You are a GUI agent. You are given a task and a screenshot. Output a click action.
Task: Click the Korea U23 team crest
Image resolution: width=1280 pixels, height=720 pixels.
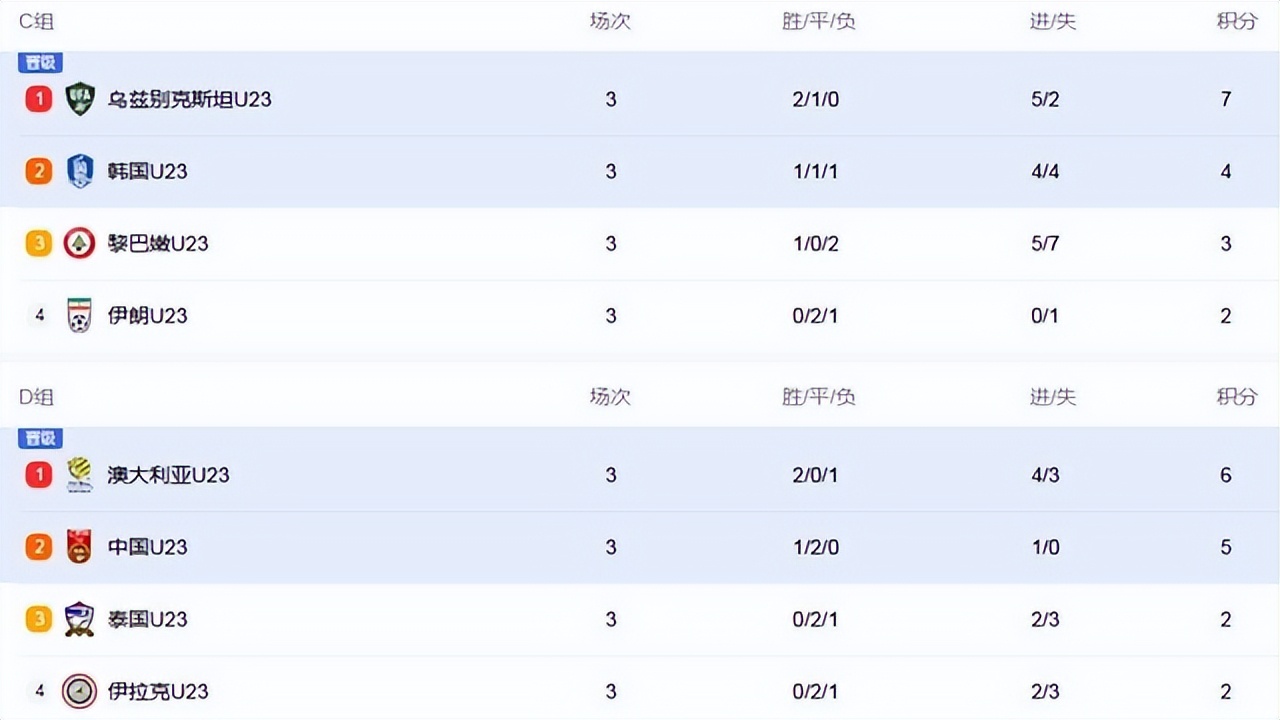(79, 171)
